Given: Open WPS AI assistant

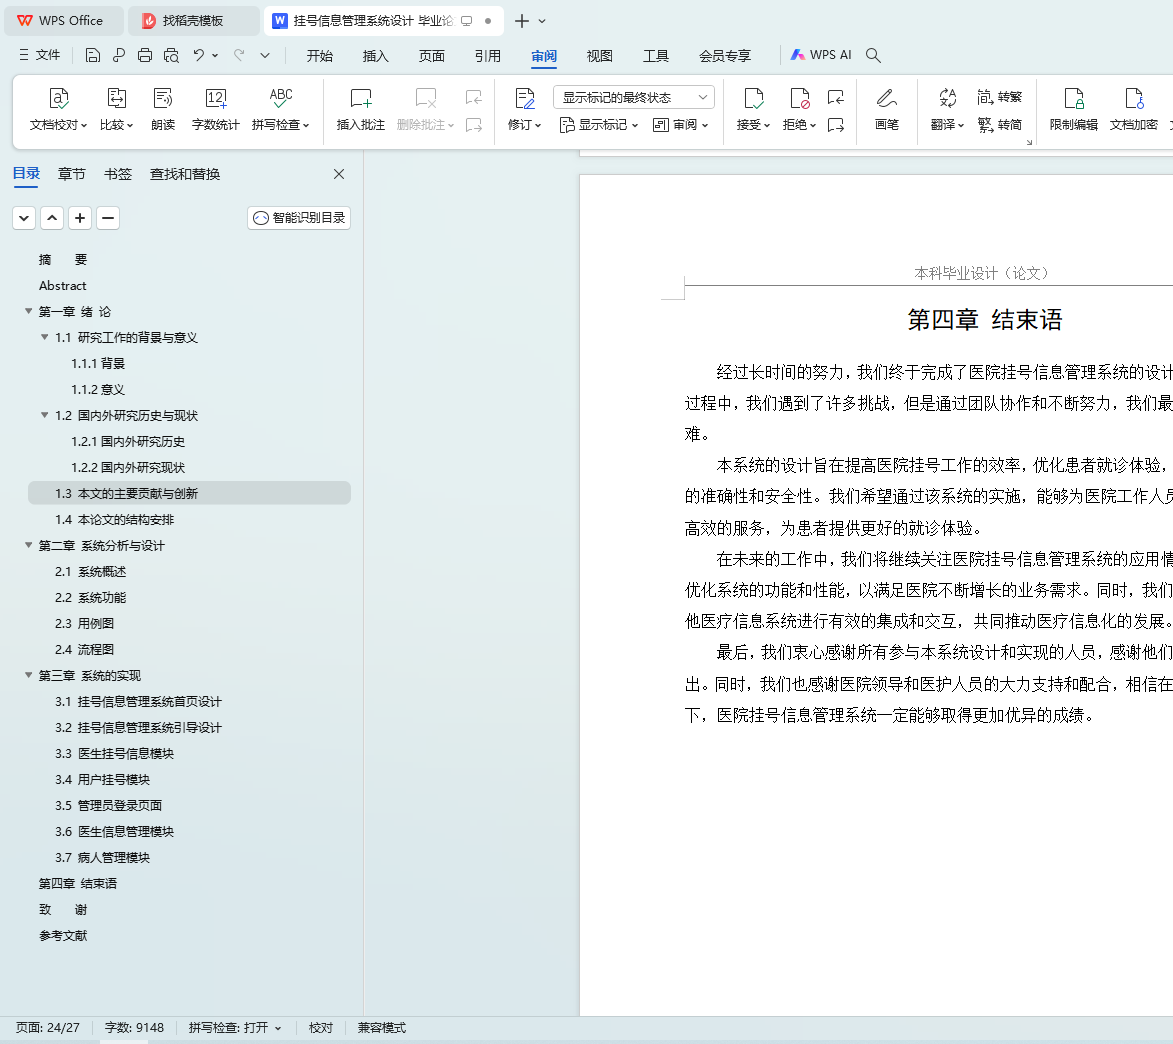Looking at the screenshot, I should tap(821, 55).
